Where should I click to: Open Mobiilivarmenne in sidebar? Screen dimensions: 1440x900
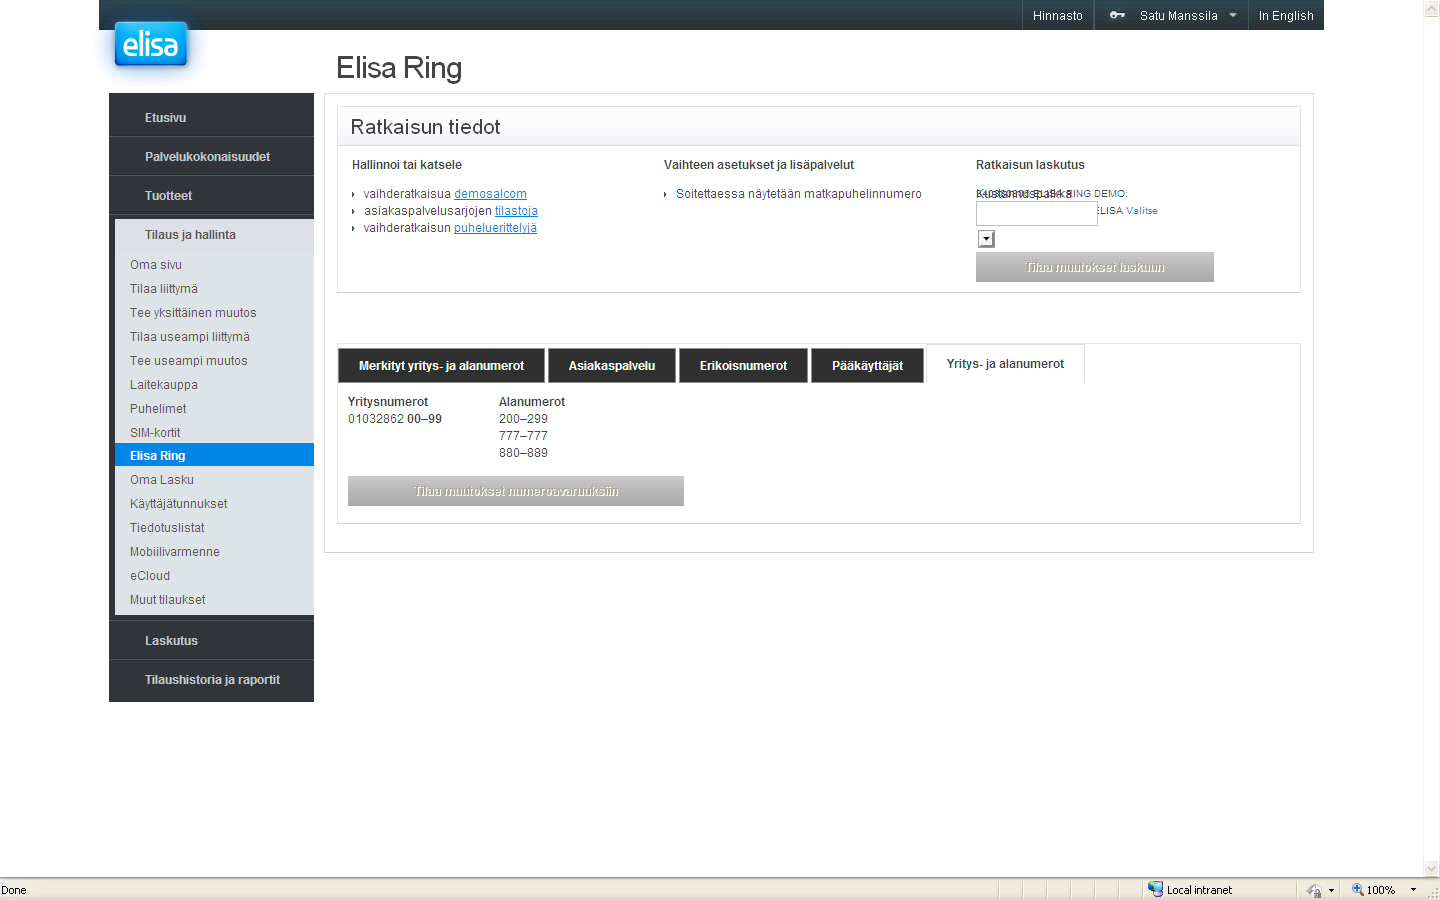175,552
